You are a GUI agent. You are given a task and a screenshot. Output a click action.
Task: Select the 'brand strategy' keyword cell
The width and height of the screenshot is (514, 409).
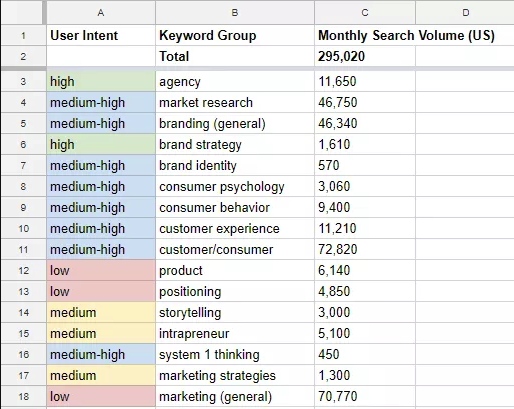click(235, 144)
